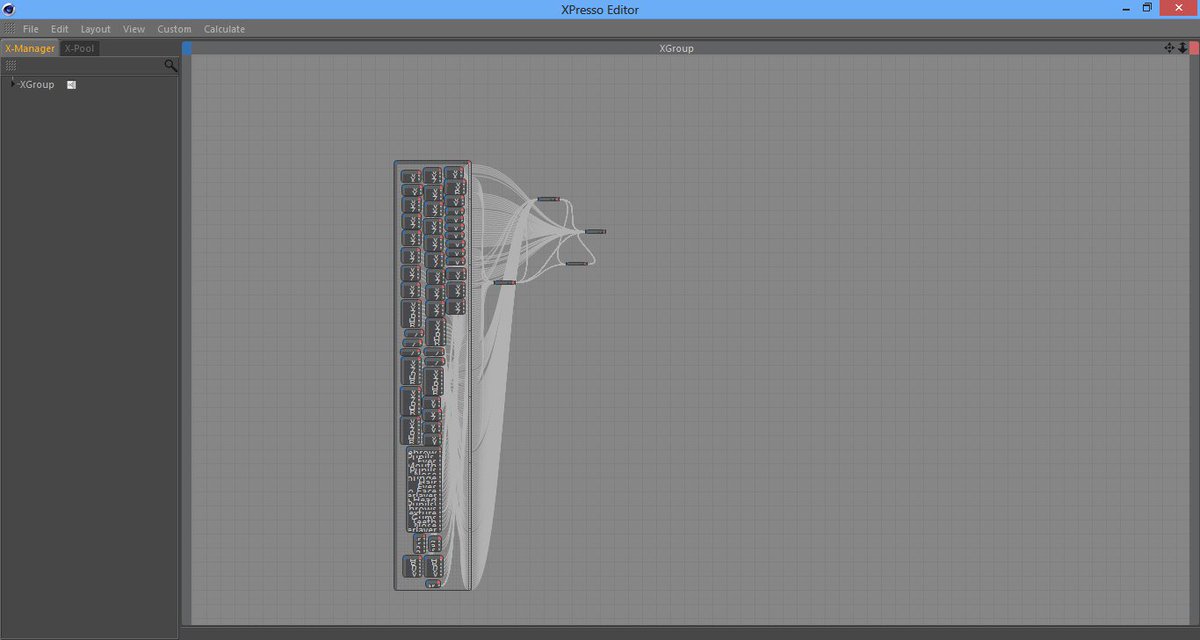
Task: Select the topmost small node right of the group
Action: click(x=549, y=199)
